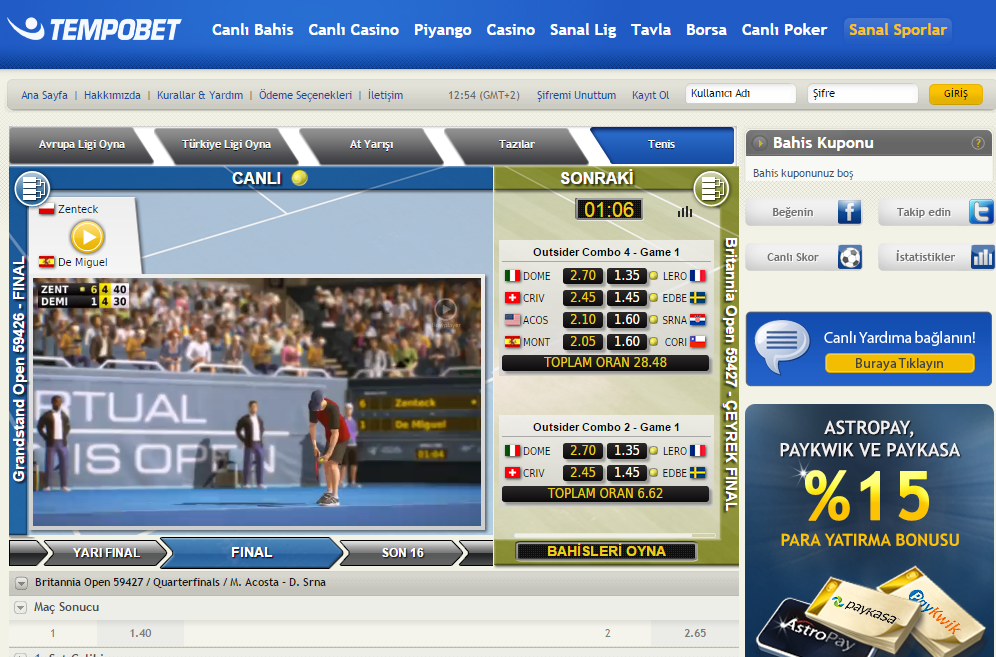The height and width of the screenshot is (657, 996).
Task: Click the live chat speech bubble icon
Action: click(x=781, y=346)
